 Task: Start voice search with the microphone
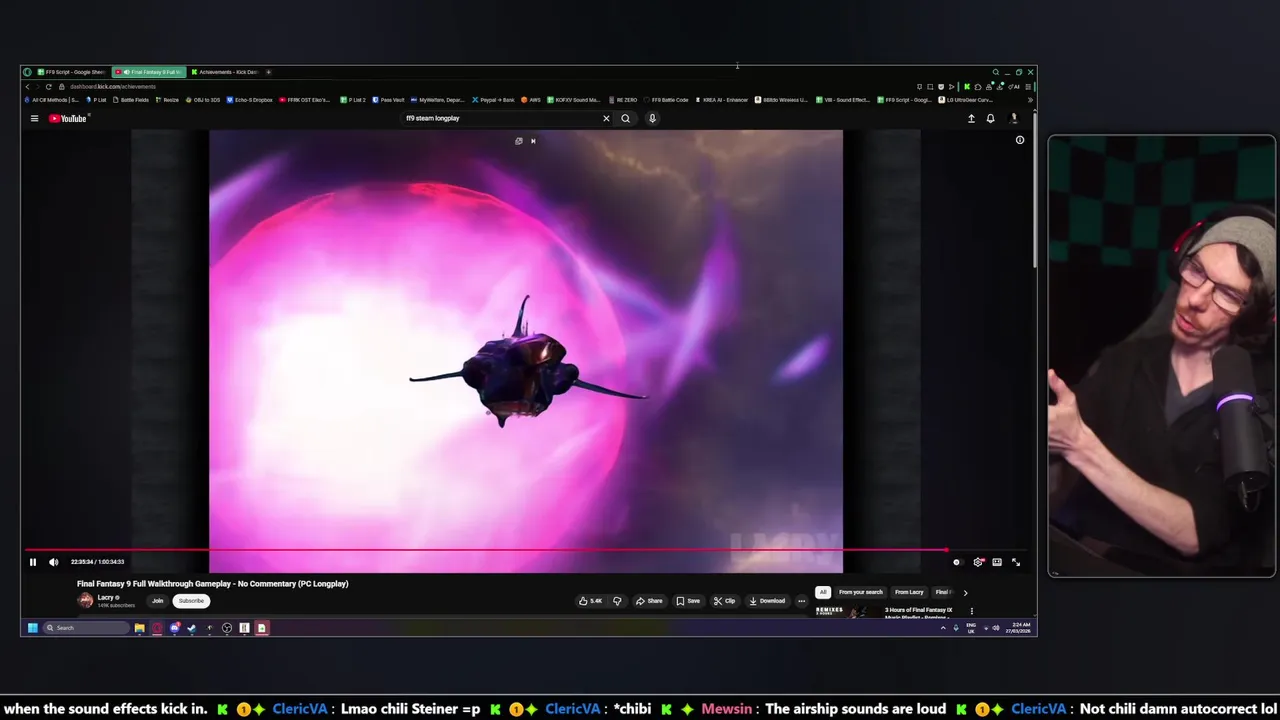652,118
